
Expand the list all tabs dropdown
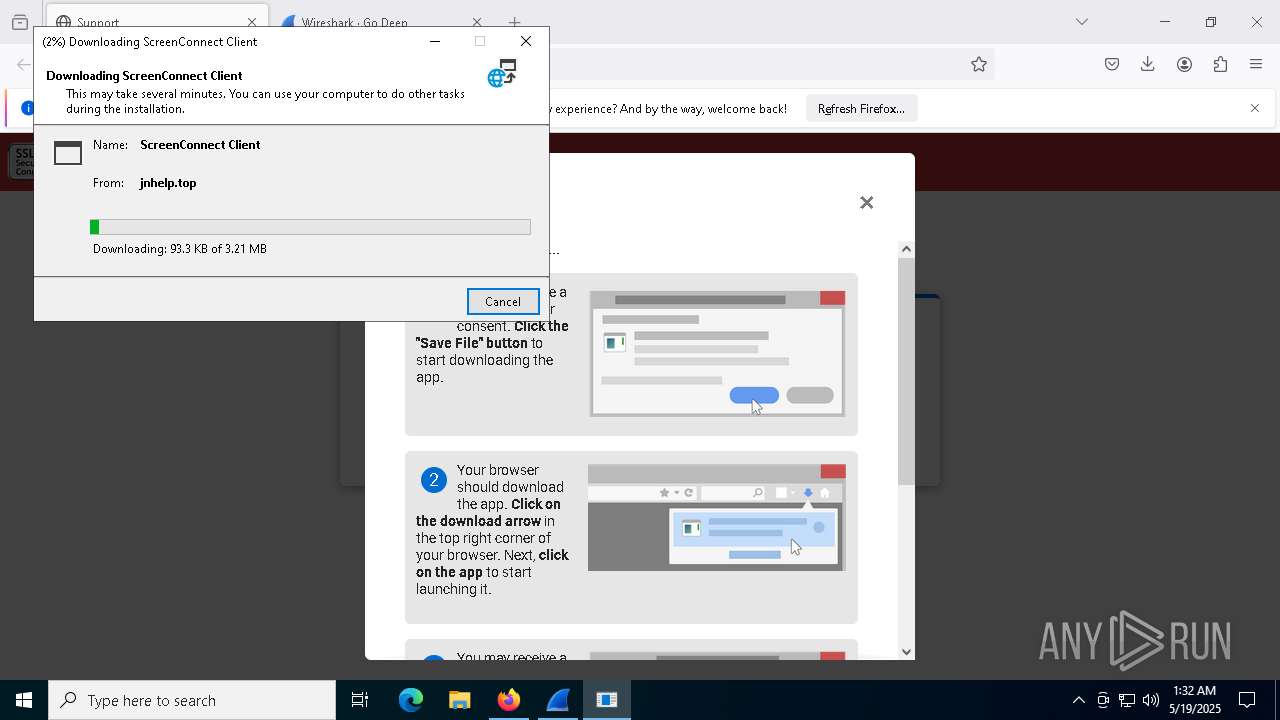coord(1082,22)
